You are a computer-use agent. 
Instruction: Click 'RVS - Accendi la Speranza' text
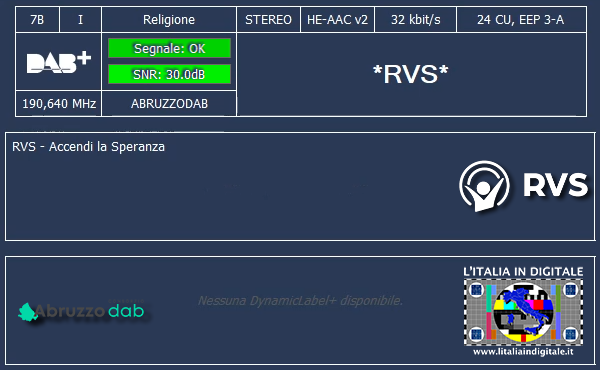[x=88, y=147]
